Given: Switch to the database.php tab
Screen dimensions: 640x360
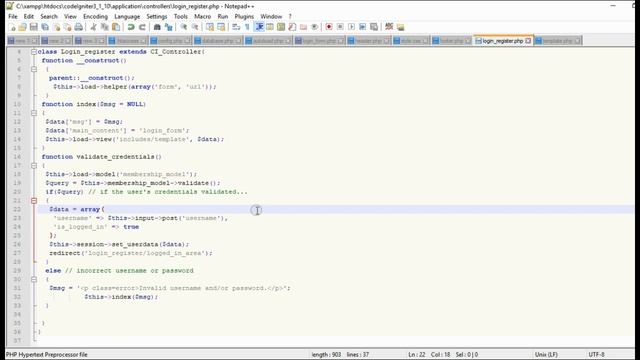Looking at the screenshot, I should click(x=218, y=41).
